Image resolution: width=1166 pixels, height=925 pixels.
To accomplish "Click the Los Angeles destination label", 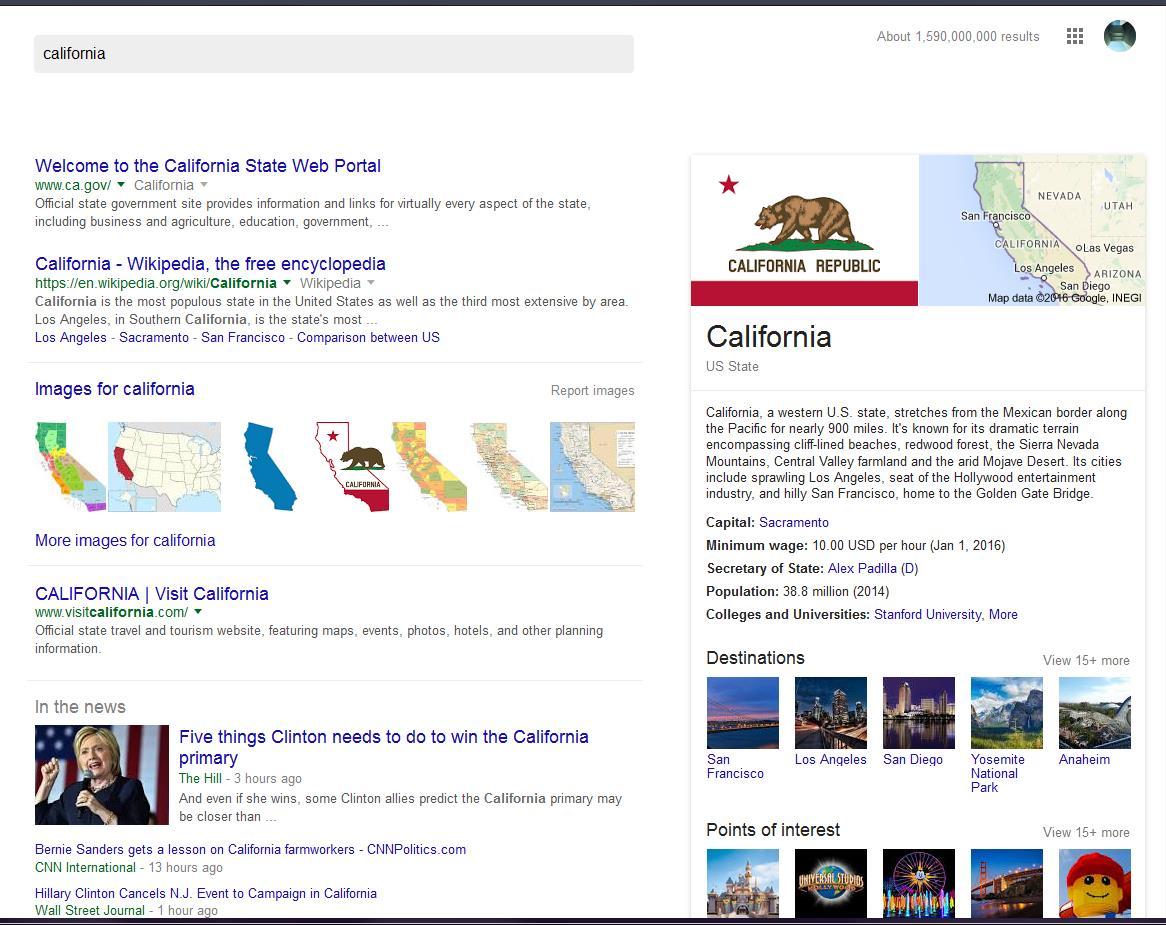I will coord(831,760).
